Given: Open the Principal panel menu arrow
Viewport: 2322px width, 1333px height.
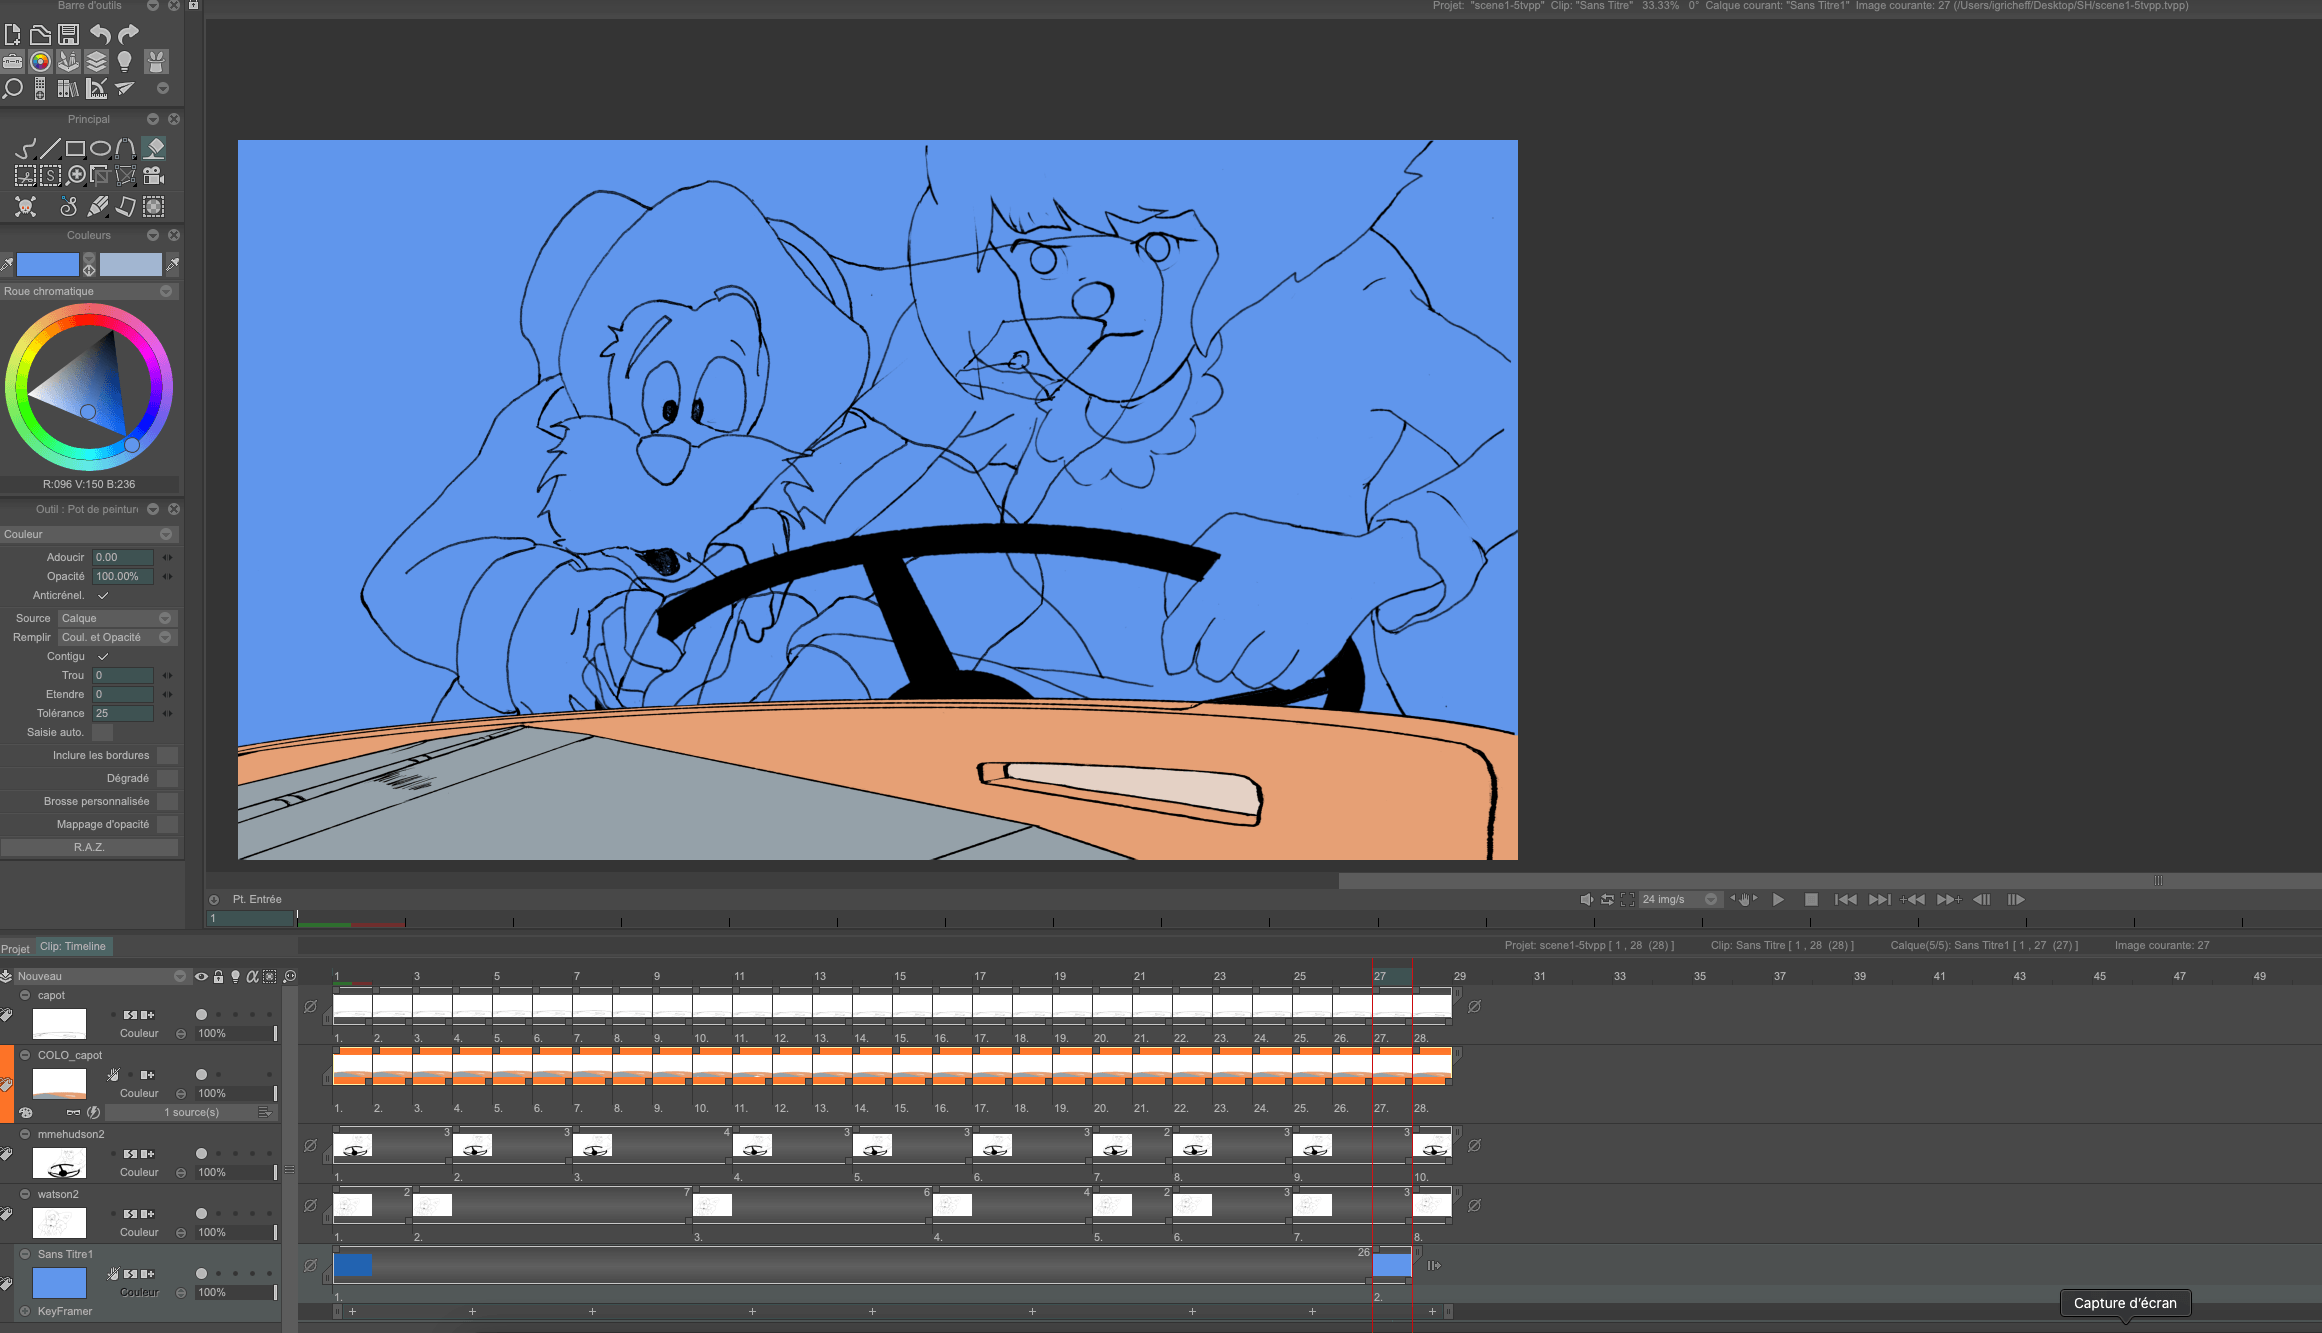Looking at the screenshot, I should pyautogui.click(x=153, y=120).
